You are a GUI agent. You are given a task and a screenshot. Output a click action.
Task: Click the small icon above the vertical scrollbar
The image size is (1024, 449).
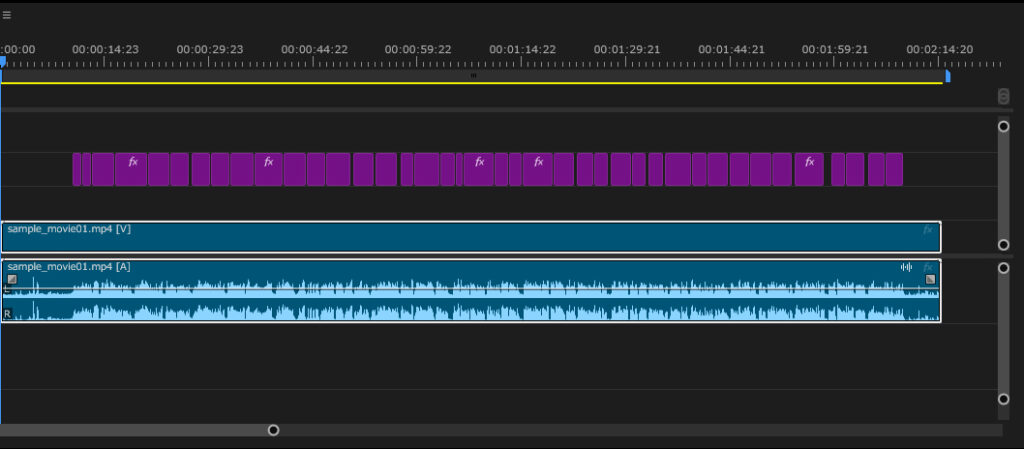pos(1004,97)
